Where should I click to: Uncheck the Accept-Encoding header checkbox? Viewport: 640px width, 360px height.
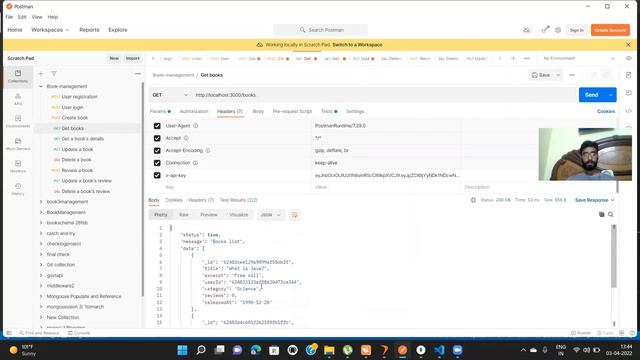(x=157, y=150)
